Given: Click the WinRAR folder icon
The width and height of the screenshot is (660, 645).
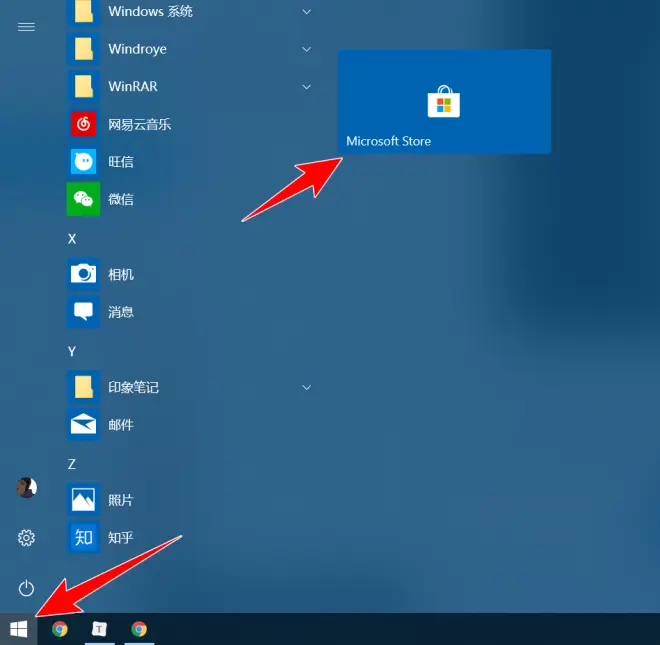Looking at the screenshot, I should pyautogui.click(x=83, y=86).
